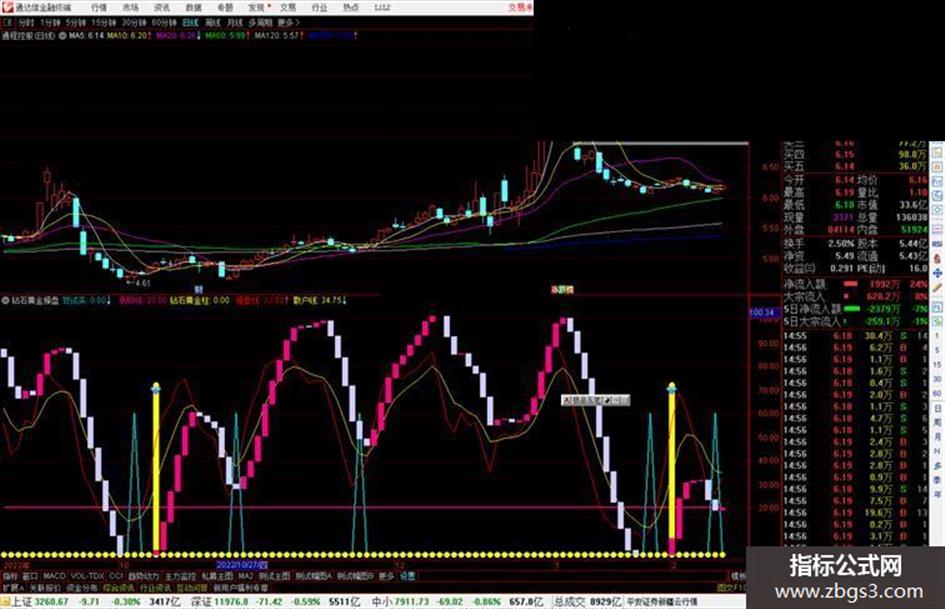Switch indicator to MA2
Screen dimensions: 945x609
click(x=245, y=576)
